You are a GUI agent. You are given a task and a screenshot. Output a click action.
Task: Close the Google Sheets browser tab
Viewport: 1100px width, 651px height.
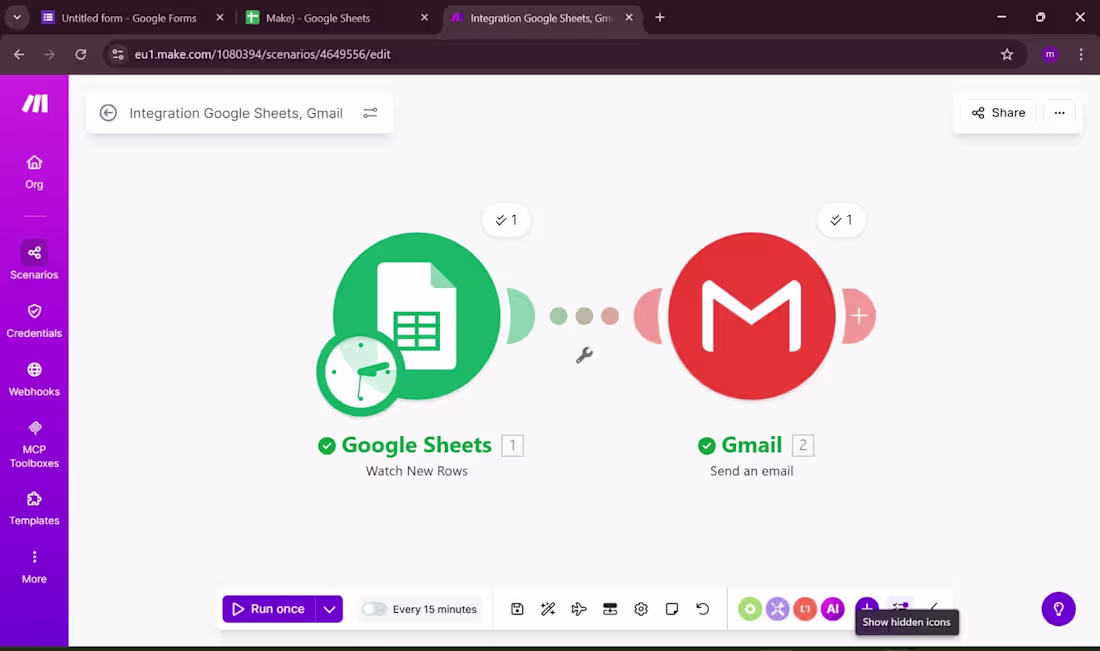424,18
